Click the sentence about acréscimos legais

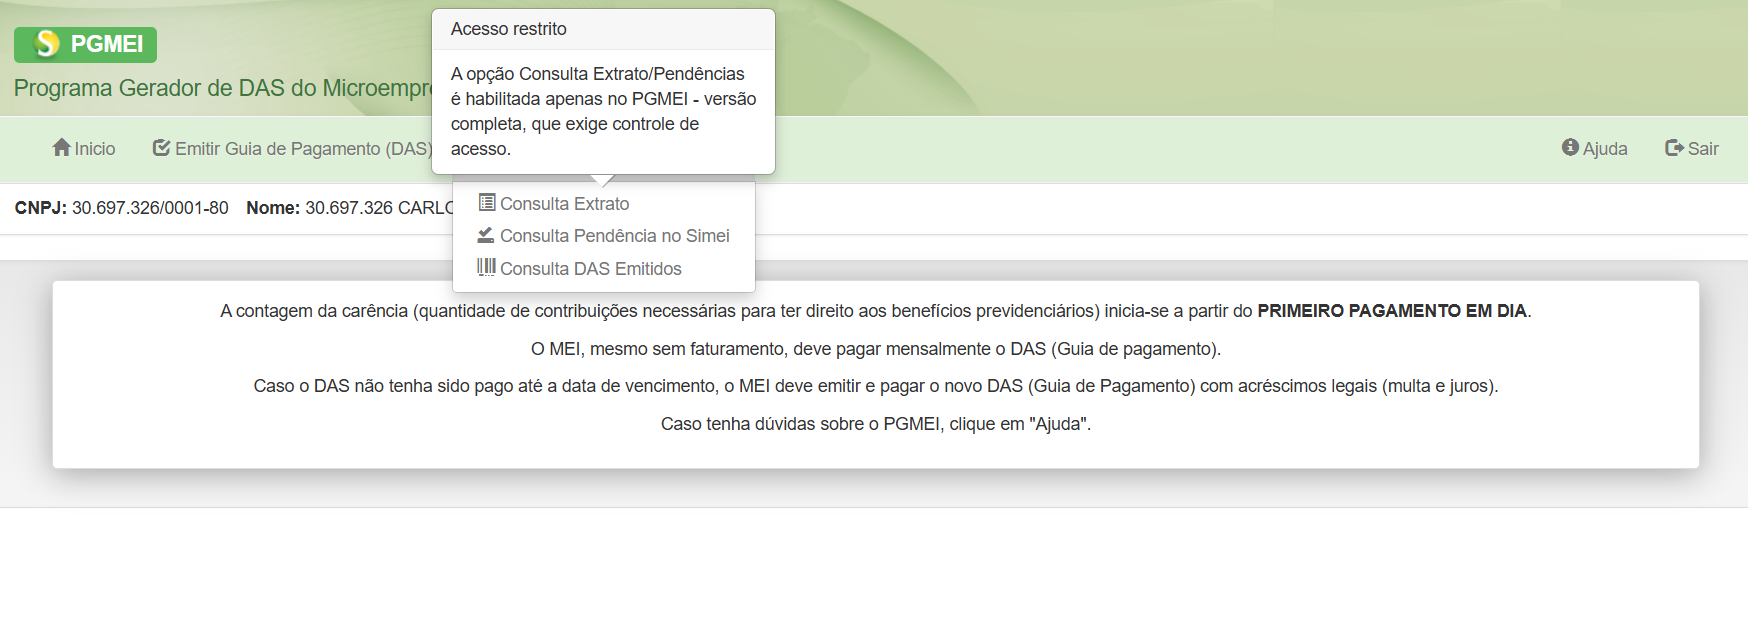pos(876,386)
